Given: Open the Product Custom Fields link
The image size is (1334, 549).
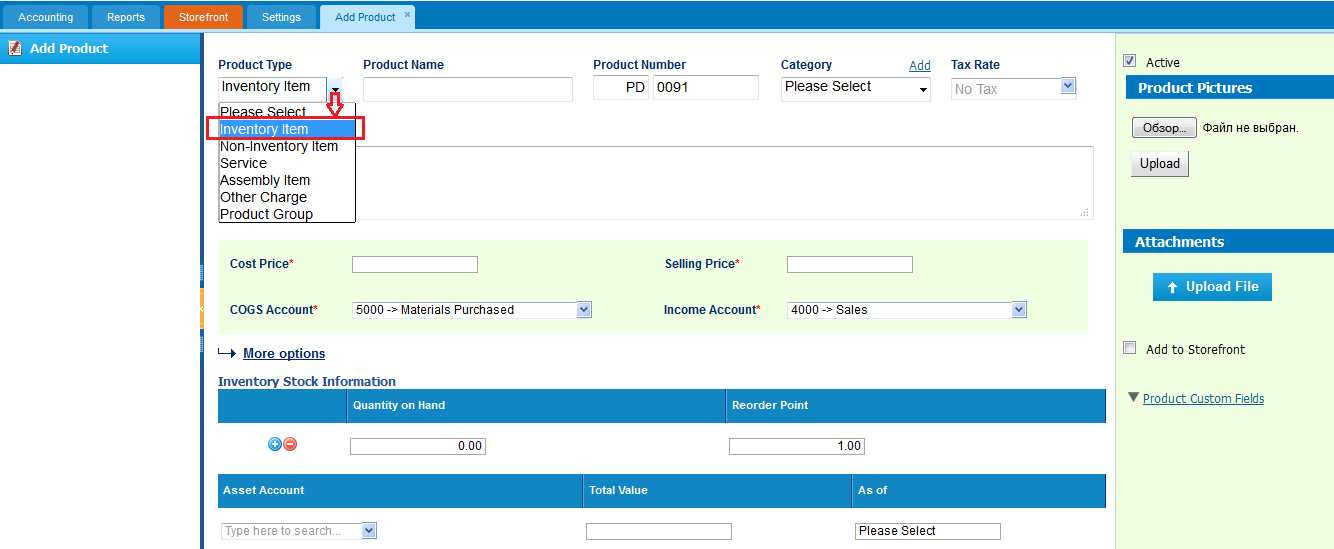Looking at the screenshot, I should pos(1203,398).
